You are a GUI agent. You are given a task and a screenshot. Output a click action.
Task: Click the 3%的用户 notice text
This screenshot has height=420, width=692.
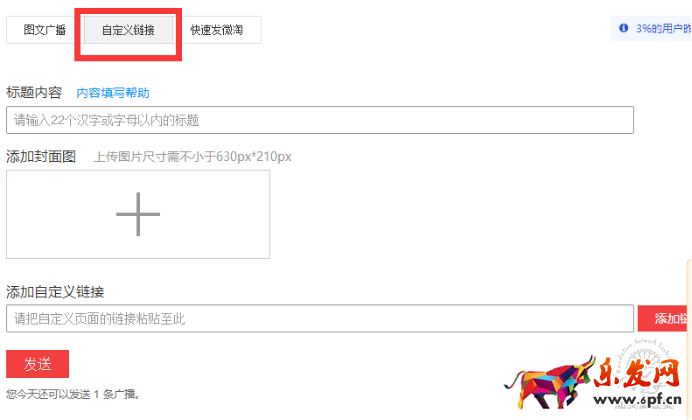663,29
